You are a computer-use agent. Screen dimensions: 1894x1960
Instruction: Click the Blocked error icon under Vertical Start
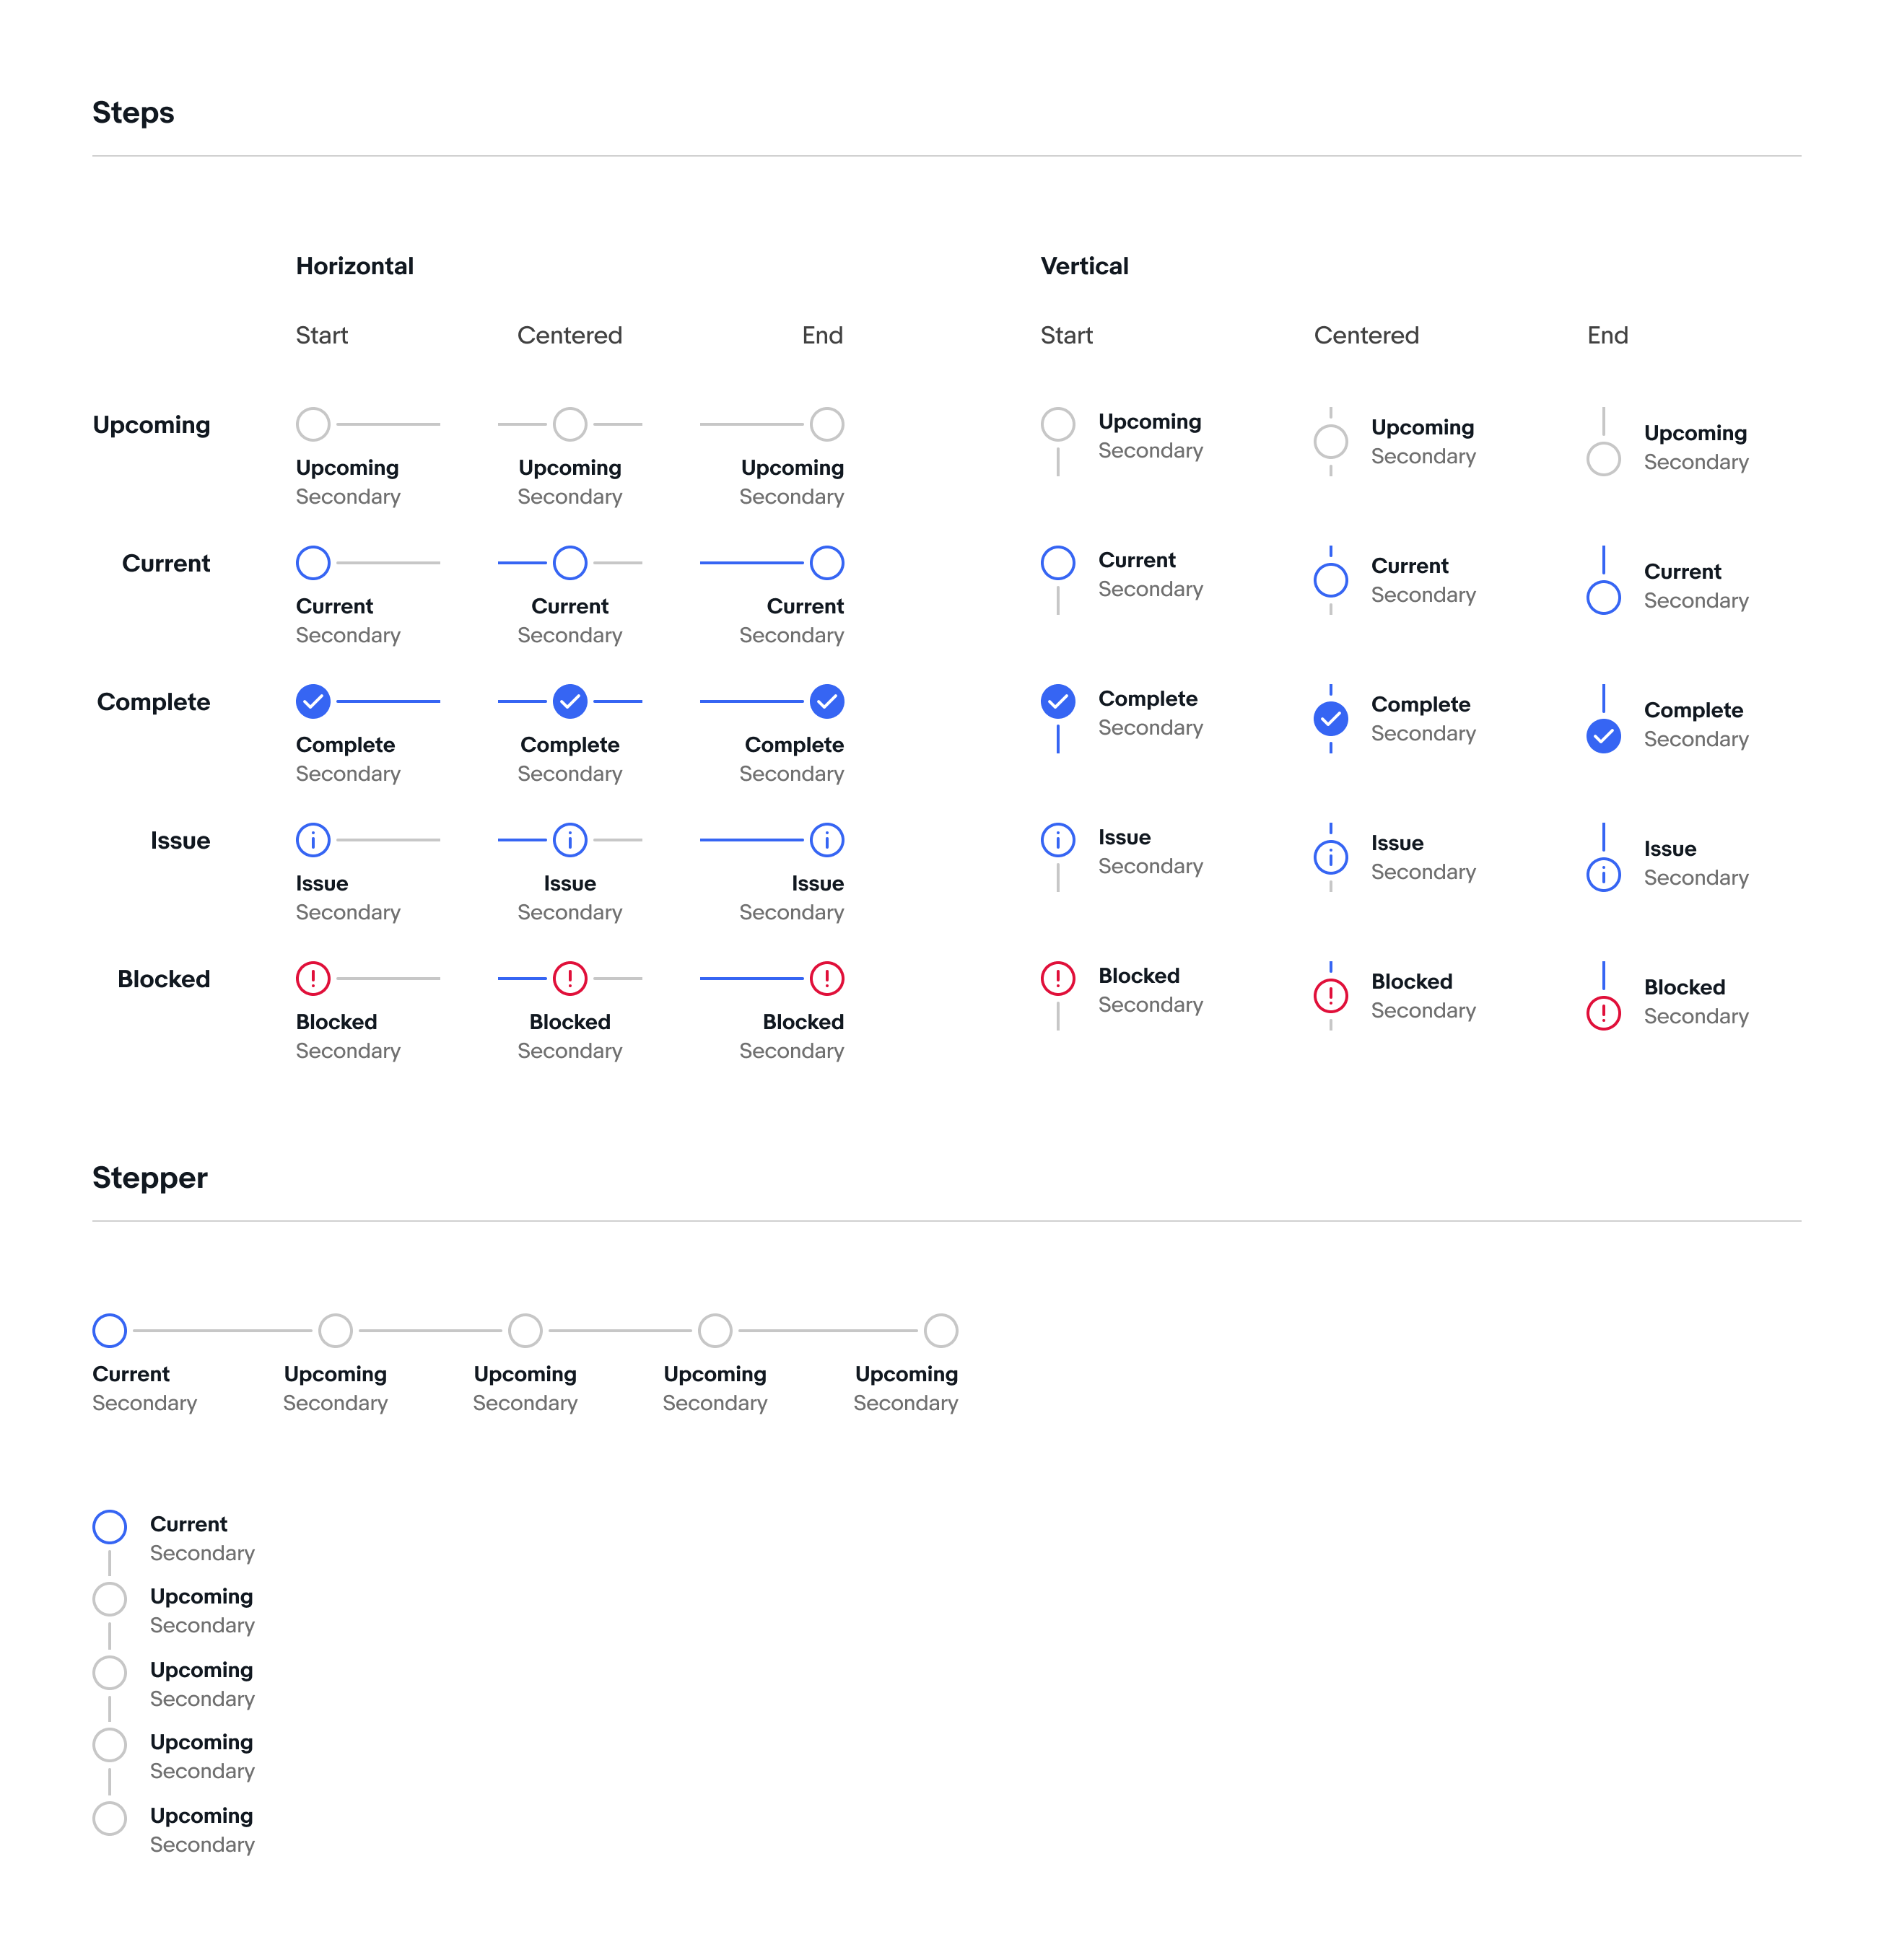[x=1057, y=979]
